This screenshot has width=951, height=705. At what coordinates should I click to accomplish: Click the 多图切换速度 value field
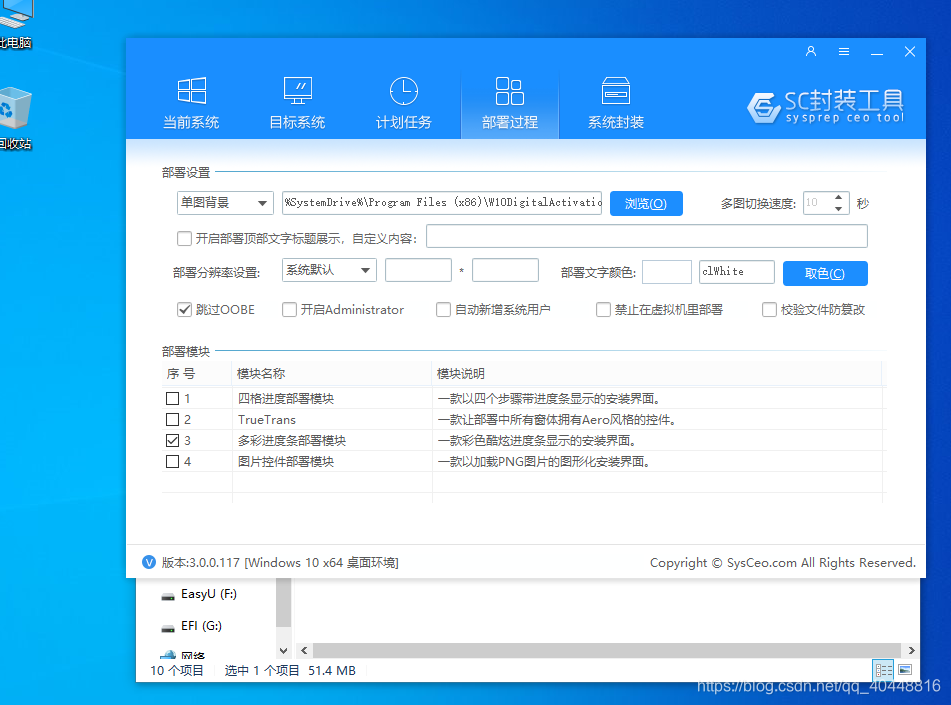pyautogui.click(x=818, y=203)
